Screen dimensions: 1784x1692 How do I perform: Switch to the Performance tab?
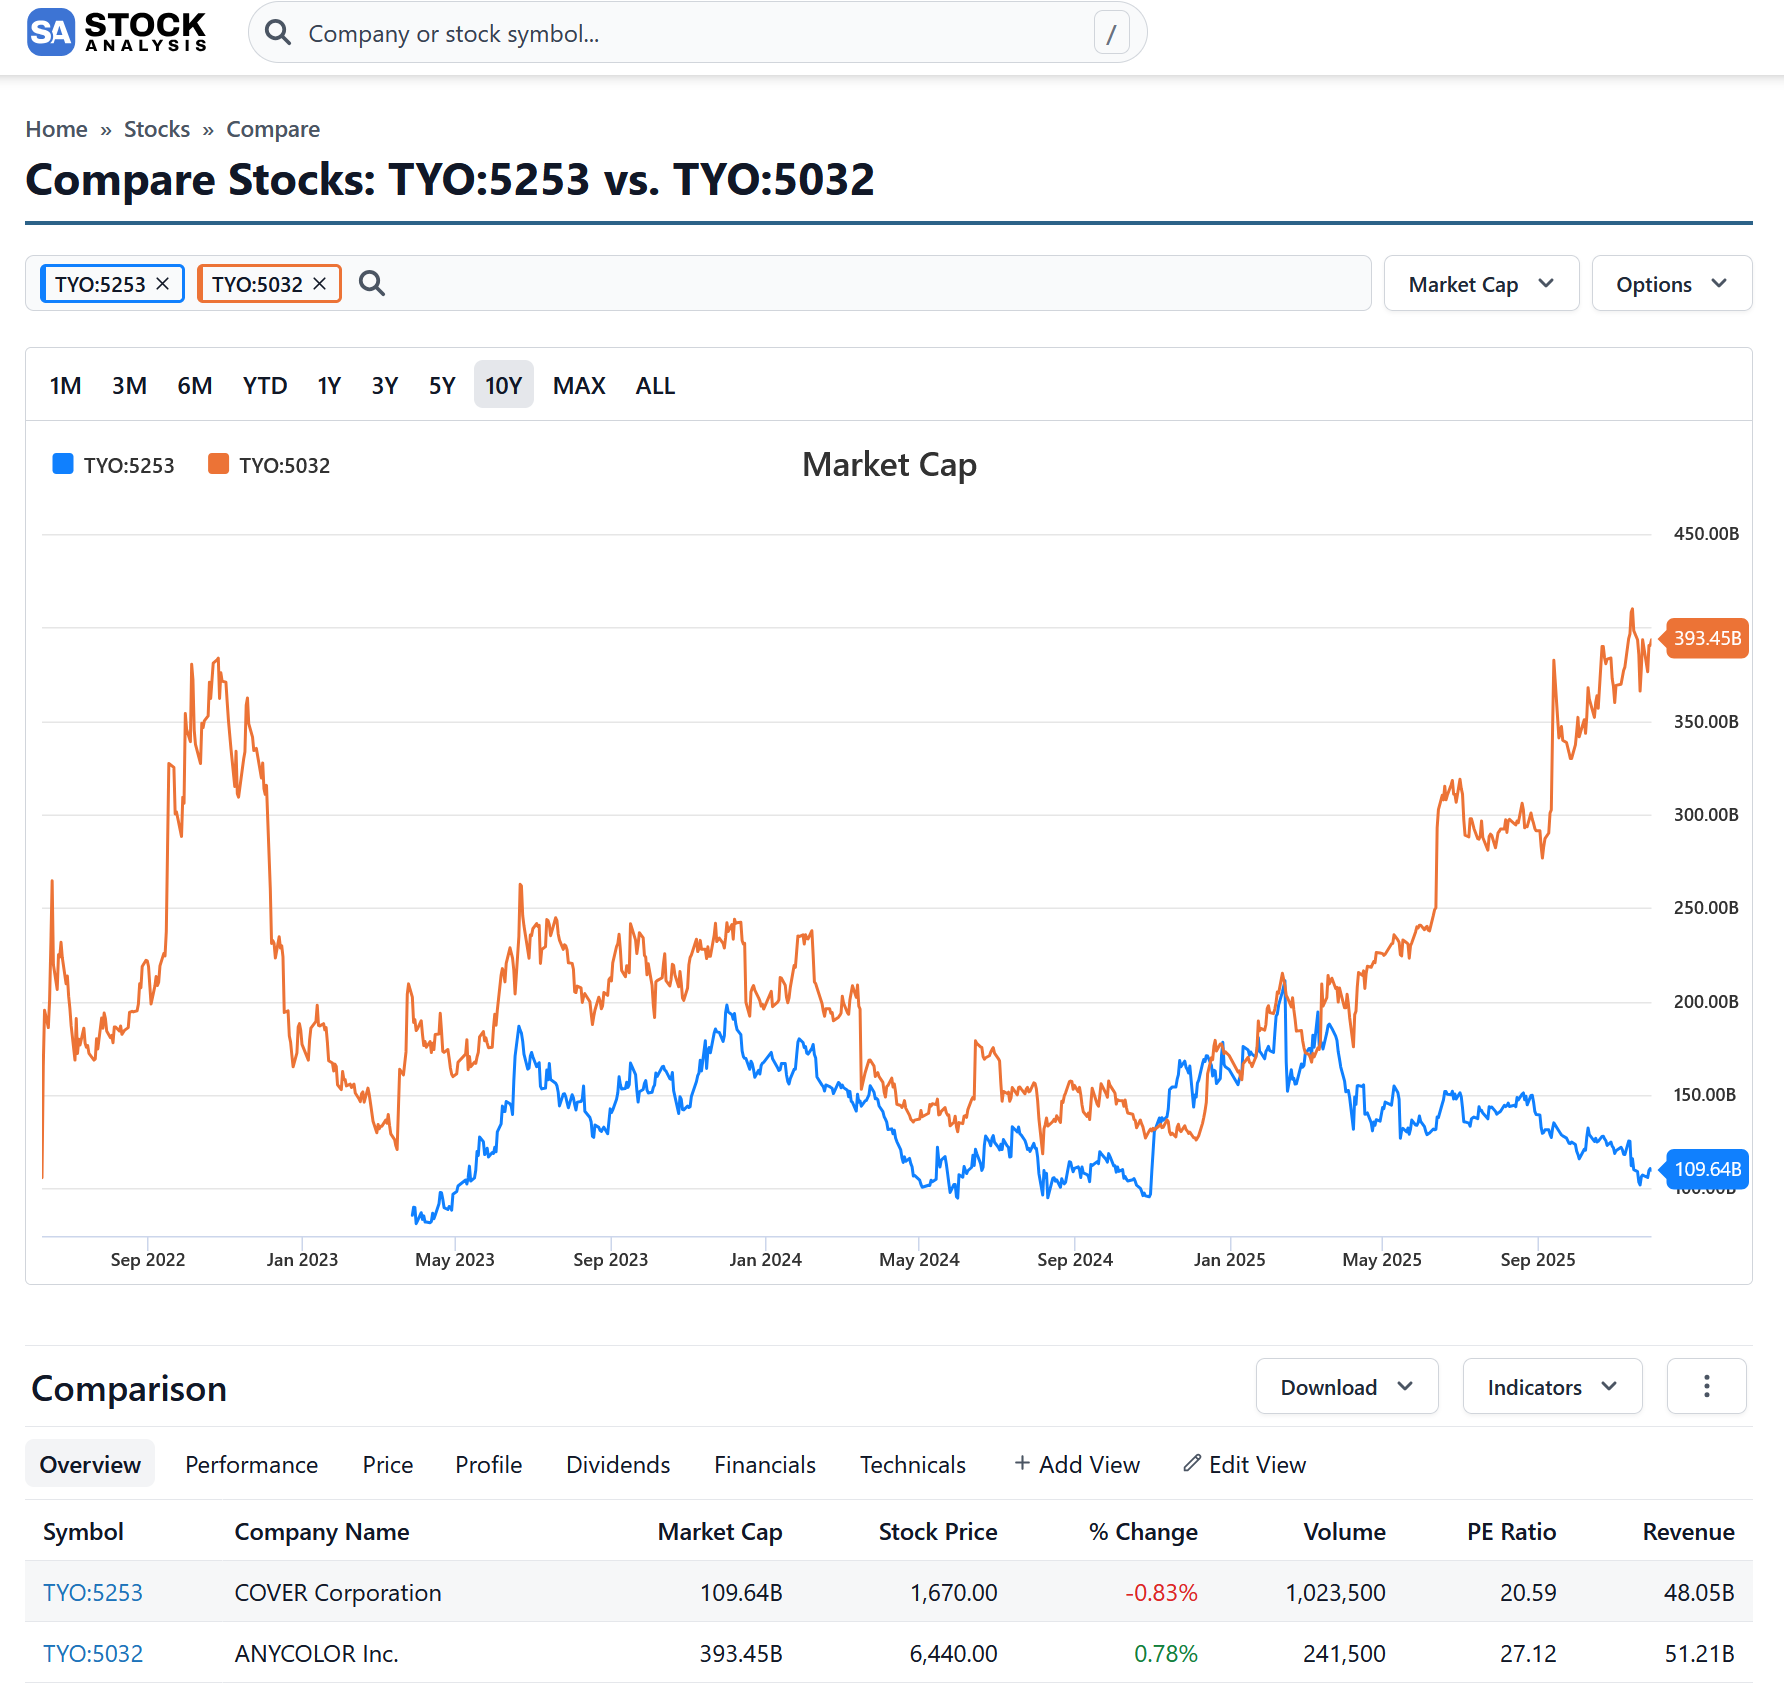[x=252, y=1464]
